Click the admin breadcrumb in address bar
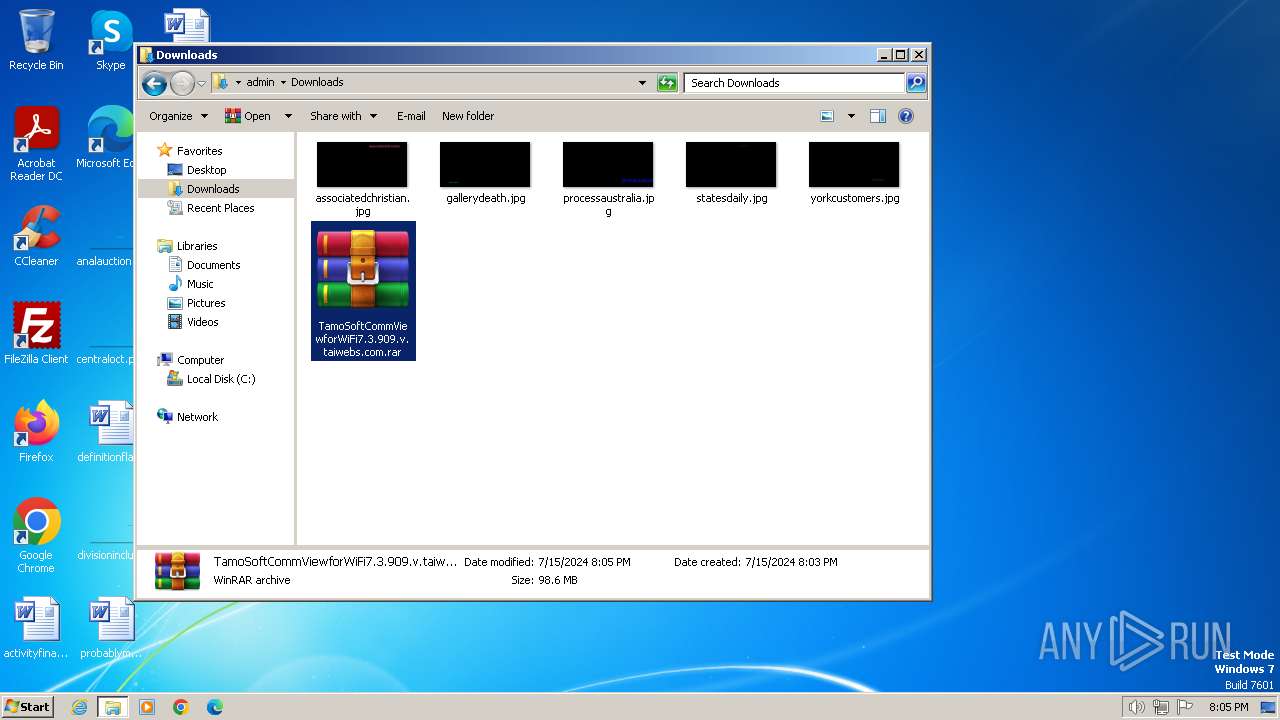Screen dimensions: 1280x720 (260, 83)
